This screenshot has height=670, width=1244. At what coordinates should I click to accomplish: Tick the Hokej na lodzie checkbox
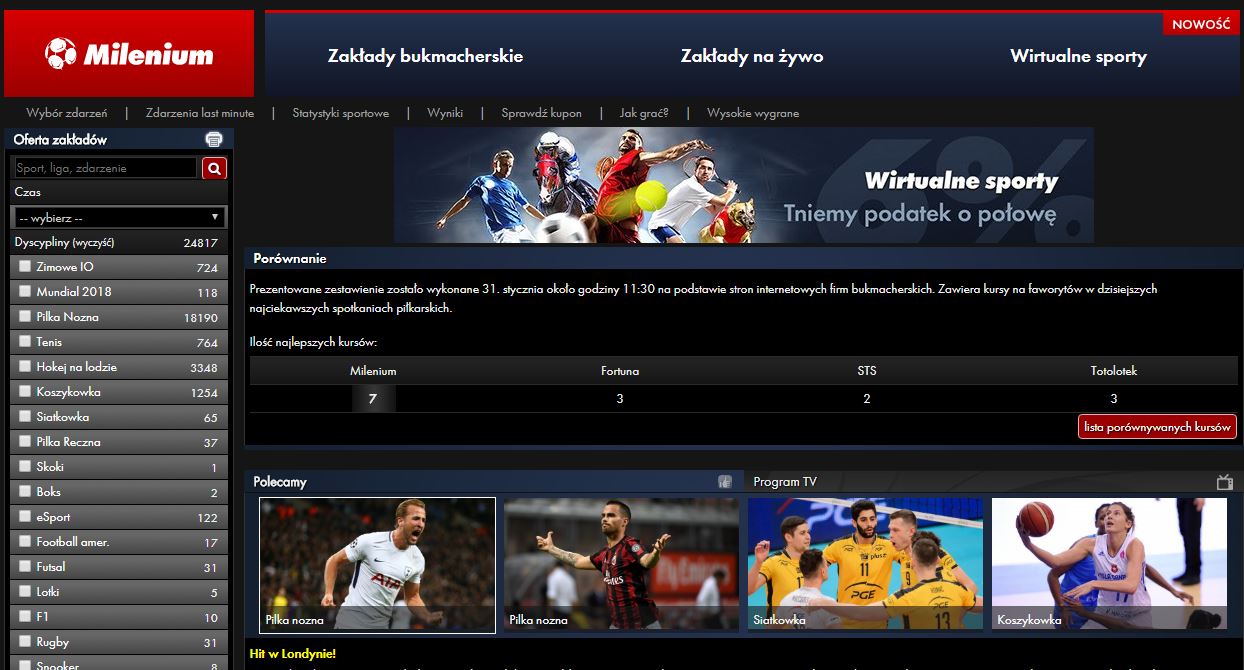pos(24,367)
